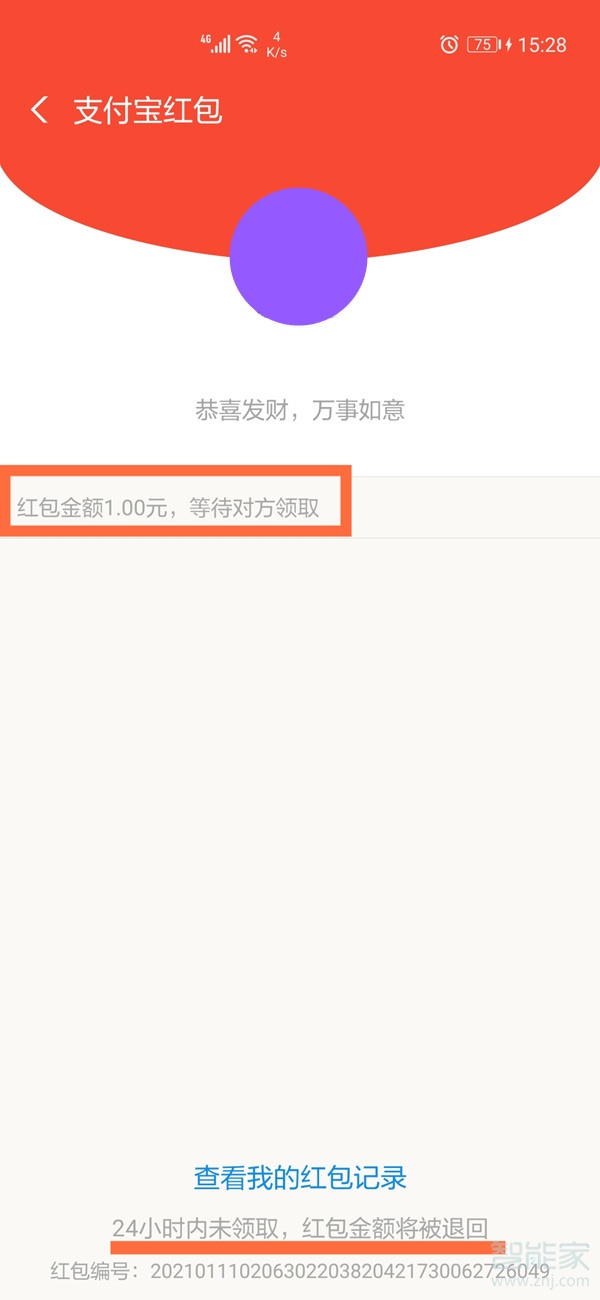
Task: Tap the 红包编号 serial number text
Action: click(x=300, y=1271)
